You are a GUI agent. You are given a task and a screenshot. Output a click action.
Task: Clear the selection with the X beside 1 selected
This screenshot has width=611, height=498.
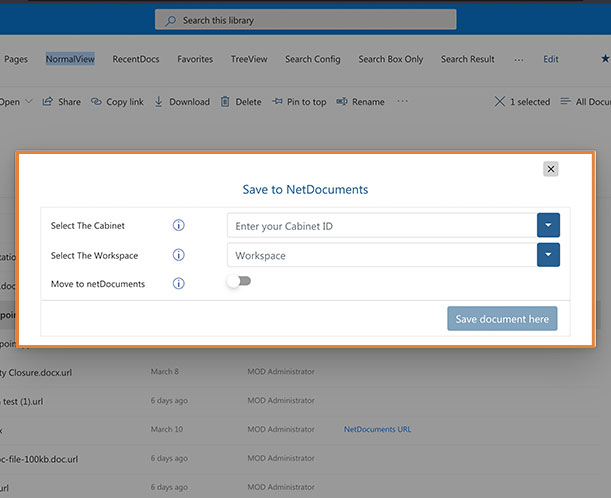point(500,102)
